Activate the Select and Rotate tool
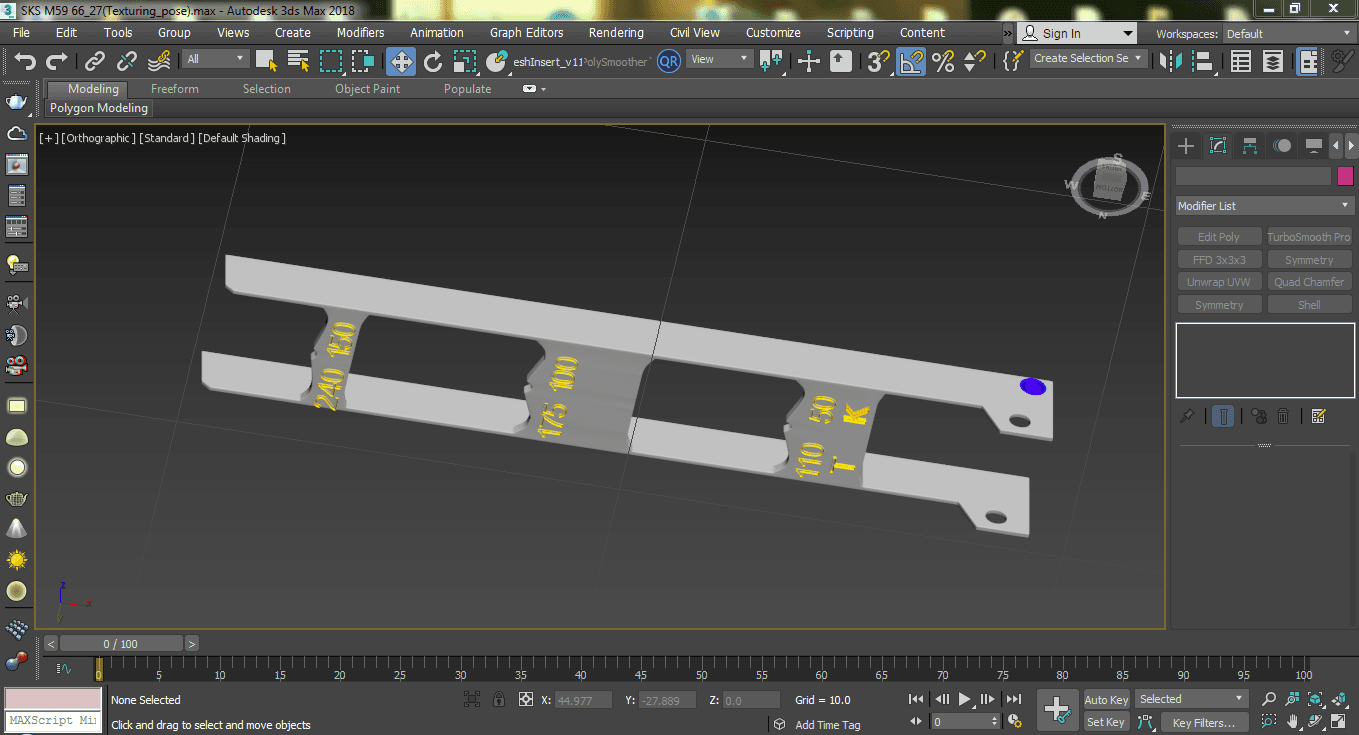Screen dimensions: 1359x735 pyautogui.click(x=432, y=62)
